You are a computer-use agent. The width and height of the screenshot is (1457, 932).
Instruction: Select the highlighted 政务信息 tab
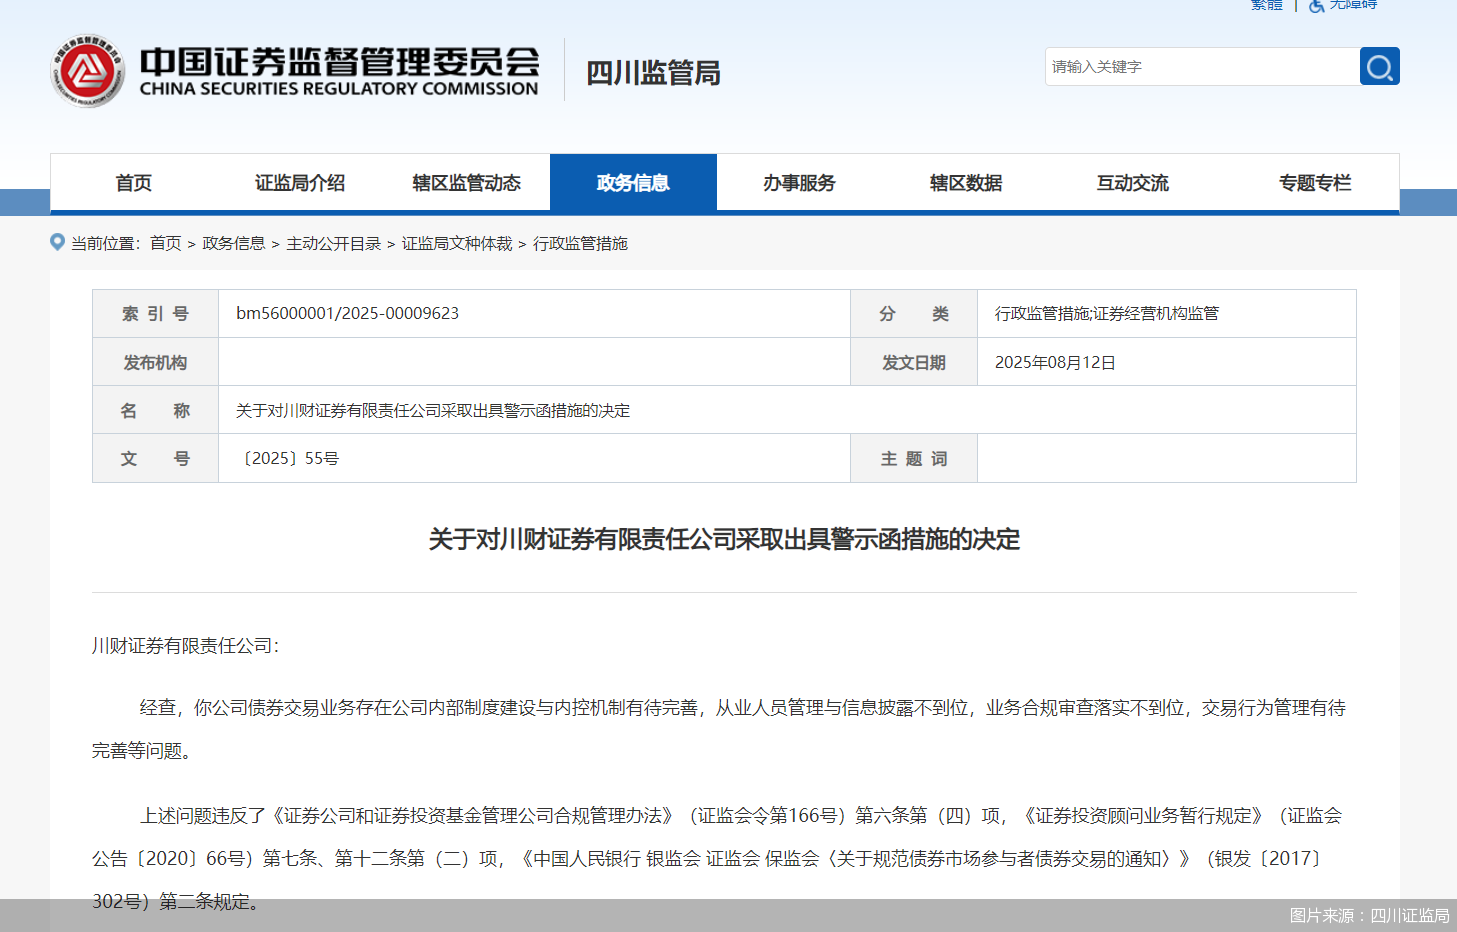click(633, 182)
